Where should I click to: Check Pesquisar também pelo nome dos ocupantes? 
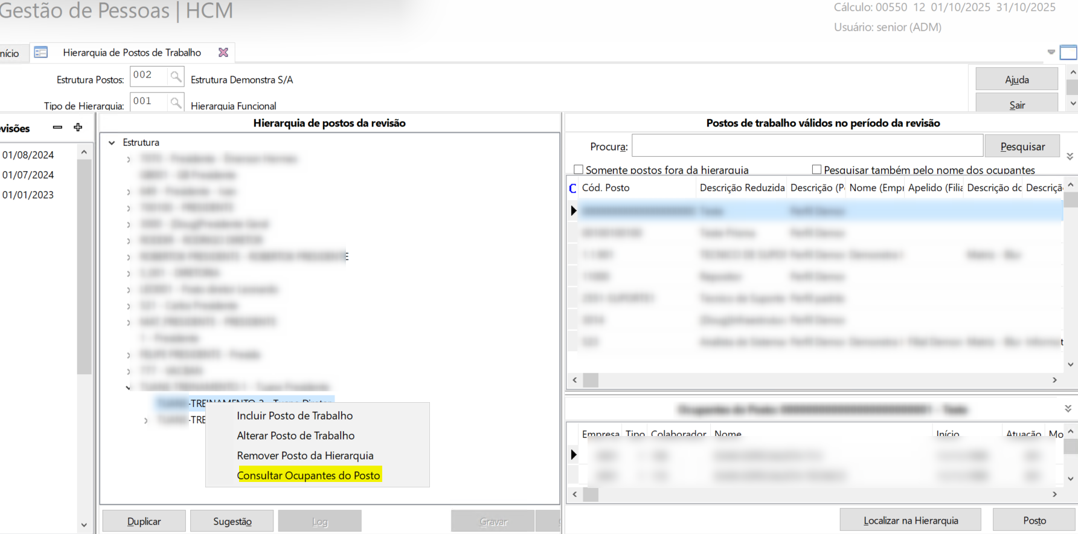tap(816, 170)
